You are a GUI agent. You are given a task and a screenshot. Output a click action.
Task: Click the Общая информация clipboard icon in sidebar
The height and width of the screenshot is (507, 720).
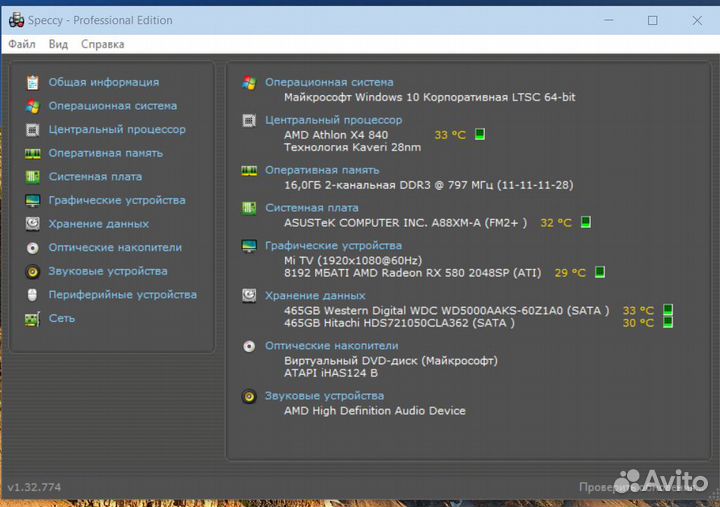coord(33,82)
